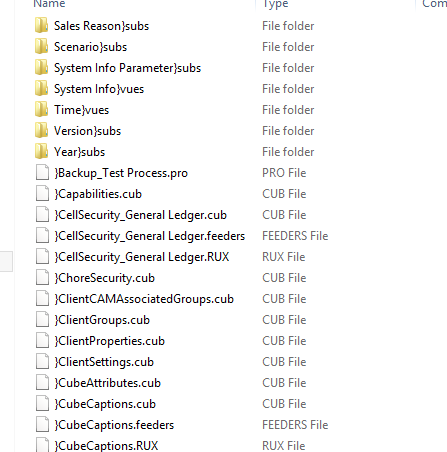Select the }CubeCaptions.feeders file icon
This screenshot has width=447, height=452.
coord(42,425)
